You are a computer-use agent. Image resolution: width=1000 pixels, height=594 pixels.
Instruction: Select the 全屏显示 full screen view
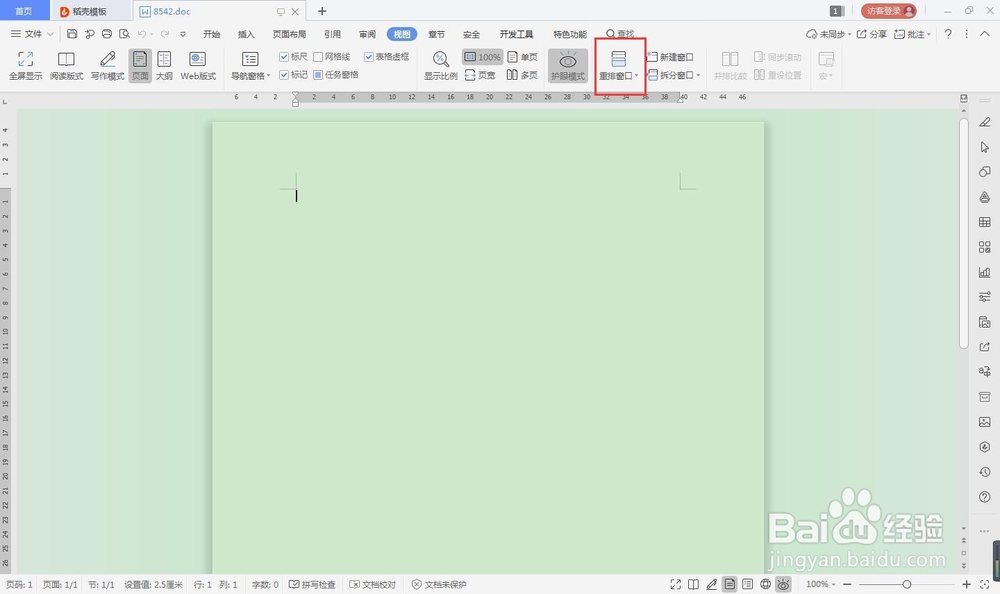click(x=24, y=65)
